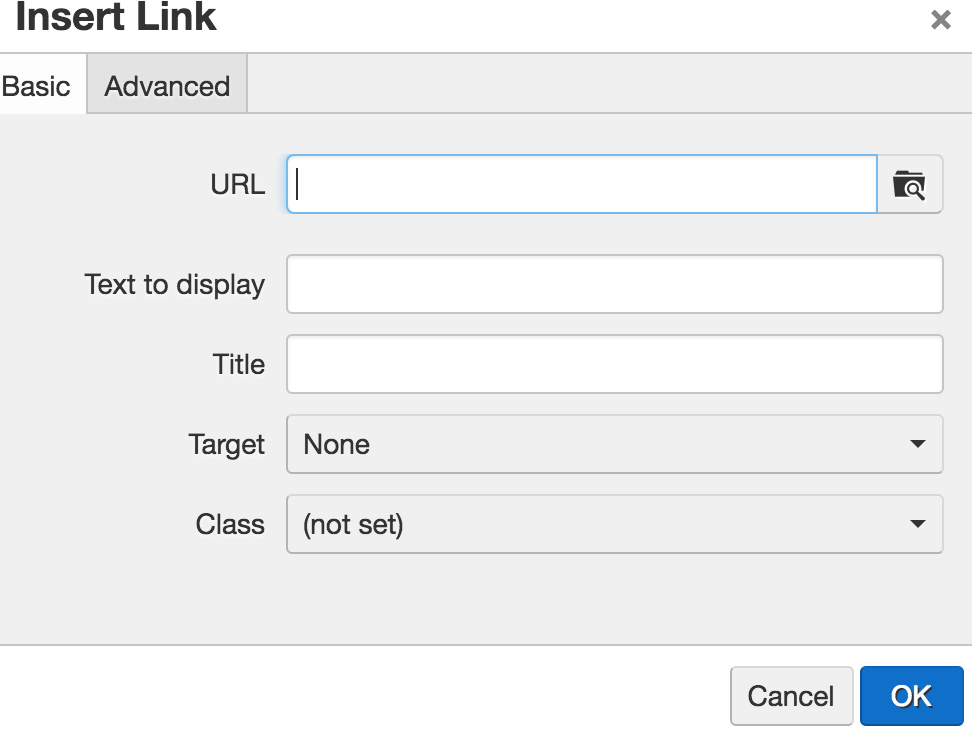Focus the Text to display field

point(614,284)
